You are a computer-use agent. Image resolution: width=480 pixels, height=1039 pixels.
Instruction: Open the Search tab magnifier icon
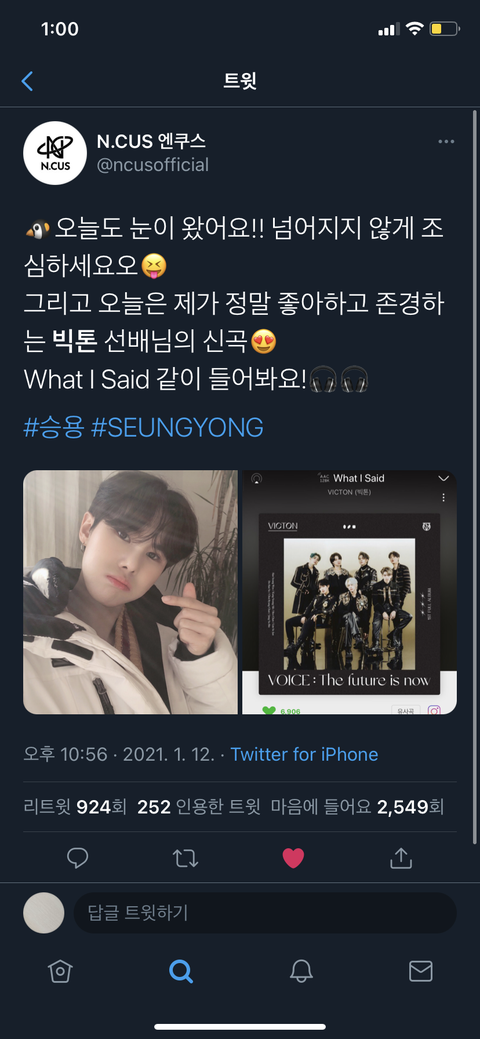point(180,971)
